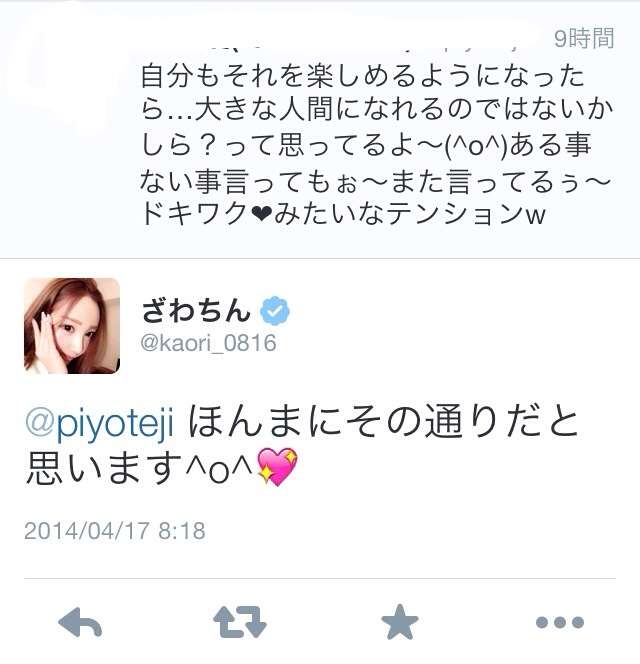Open the @piyoteji mention link
640x664 pixels.
coord(100,422)
